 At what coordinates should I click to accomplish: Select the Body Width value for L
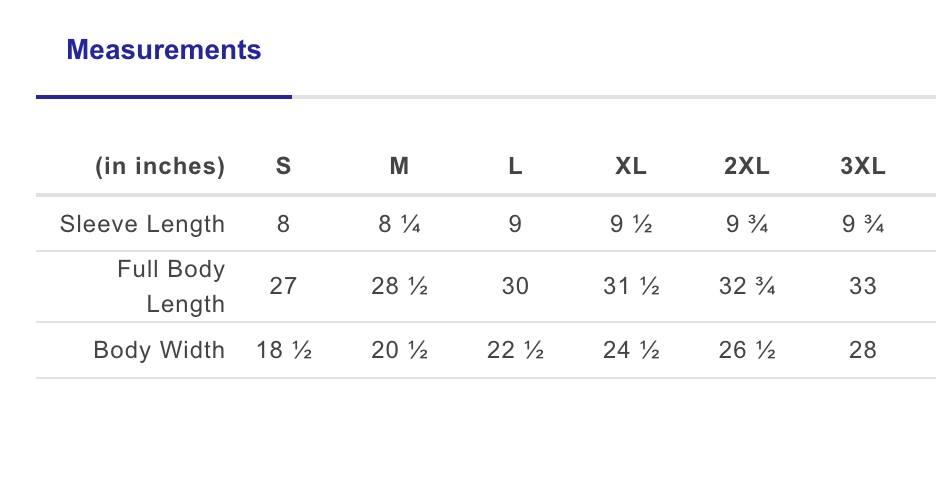pyautogui.click(x=515, y=351)
